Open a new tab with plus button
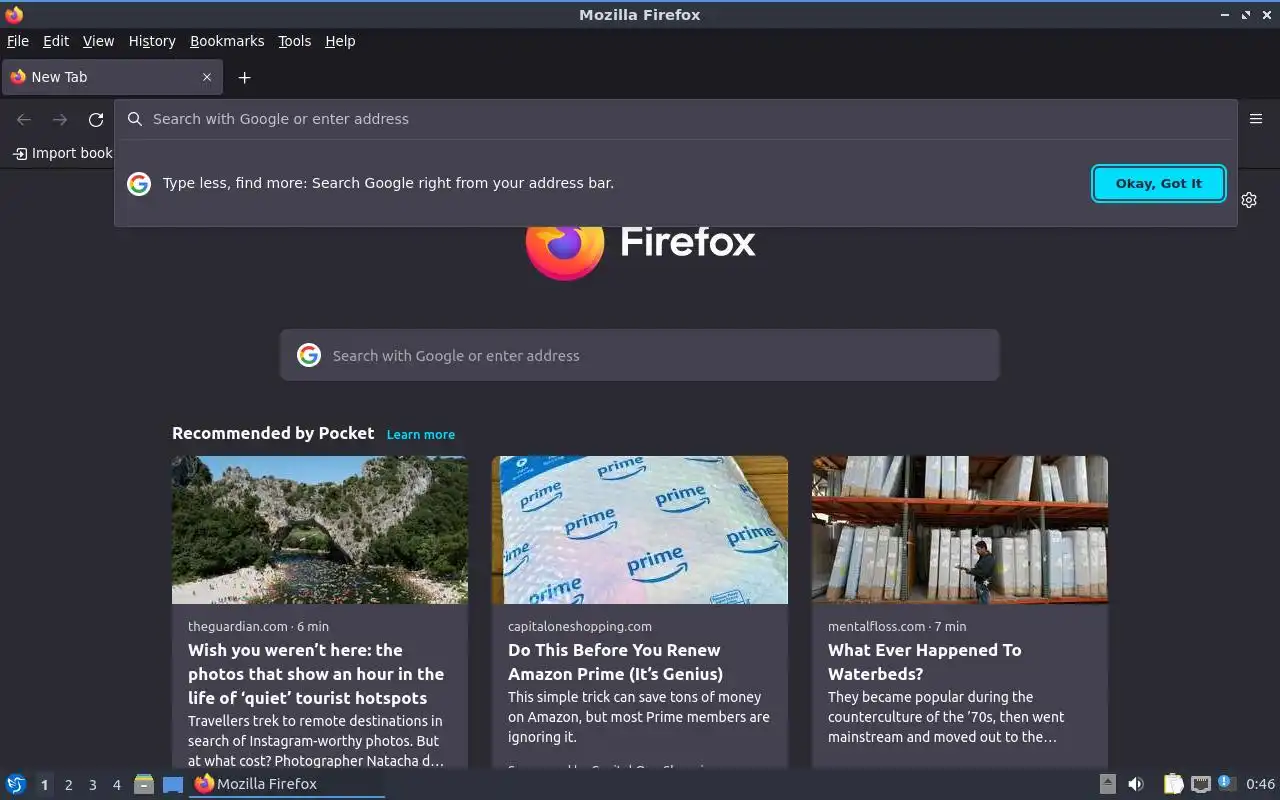 [x=244, y=77]
